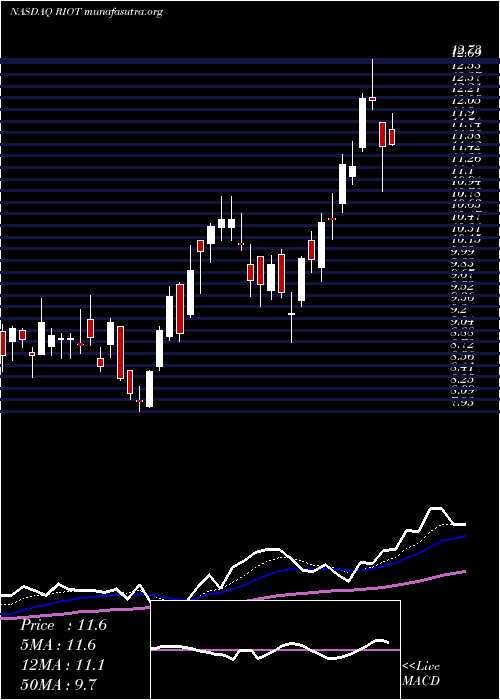Click the 9.2 price axis label
Viewport: 500px width, 700px height.
(460, 309)
